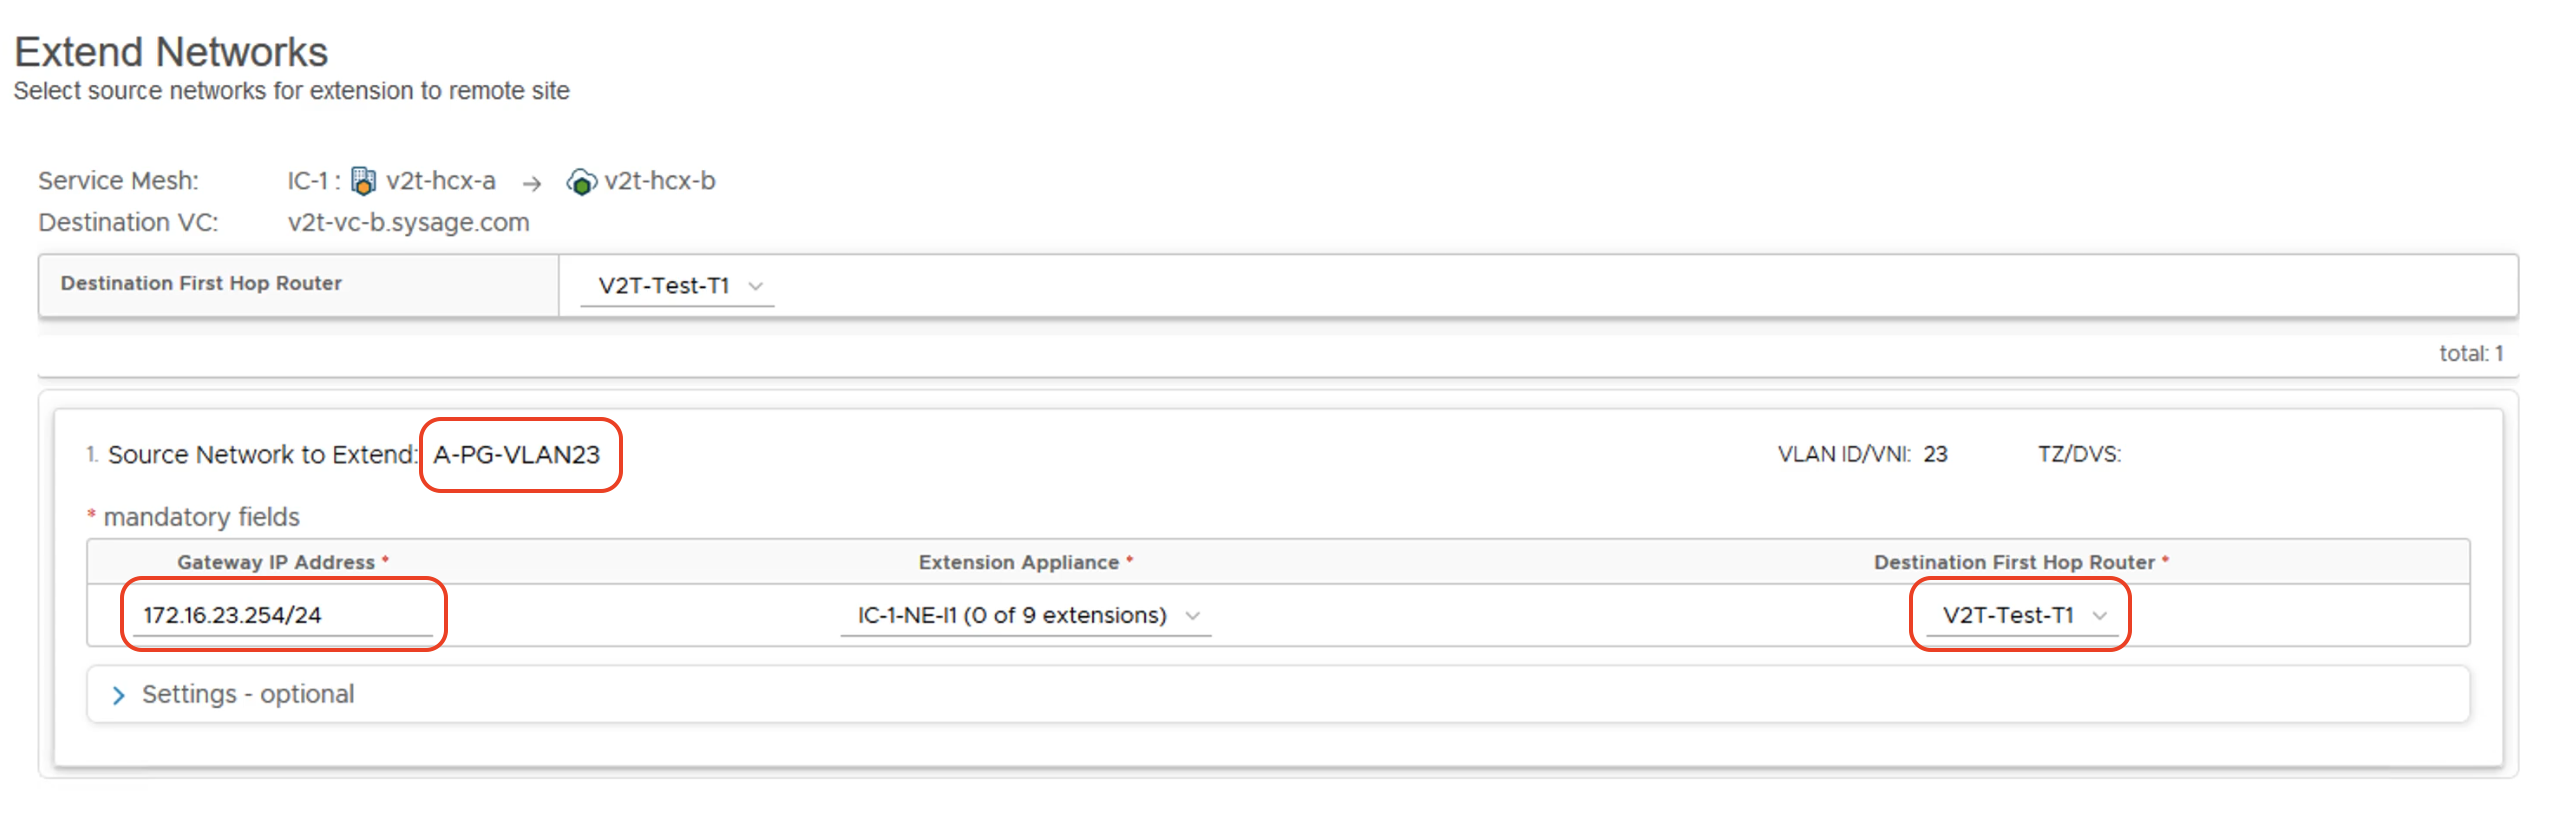This screenshot has width=2560, height=816.
Task: Open the Extension Appliance dropdown
Action: point(1026,615)
